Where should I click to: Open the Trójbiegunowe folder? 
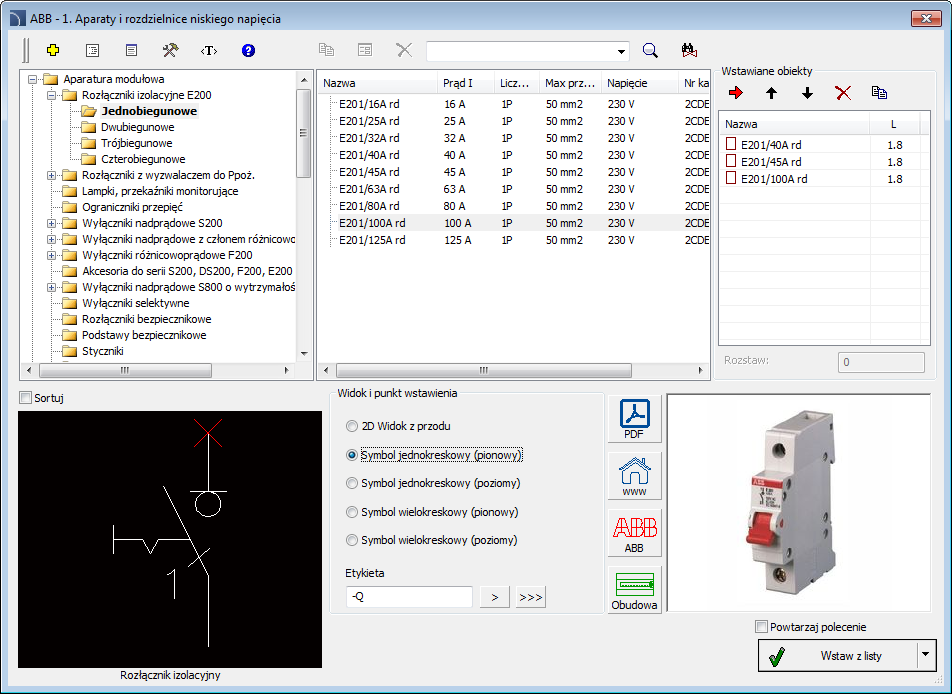coord(137,143)
